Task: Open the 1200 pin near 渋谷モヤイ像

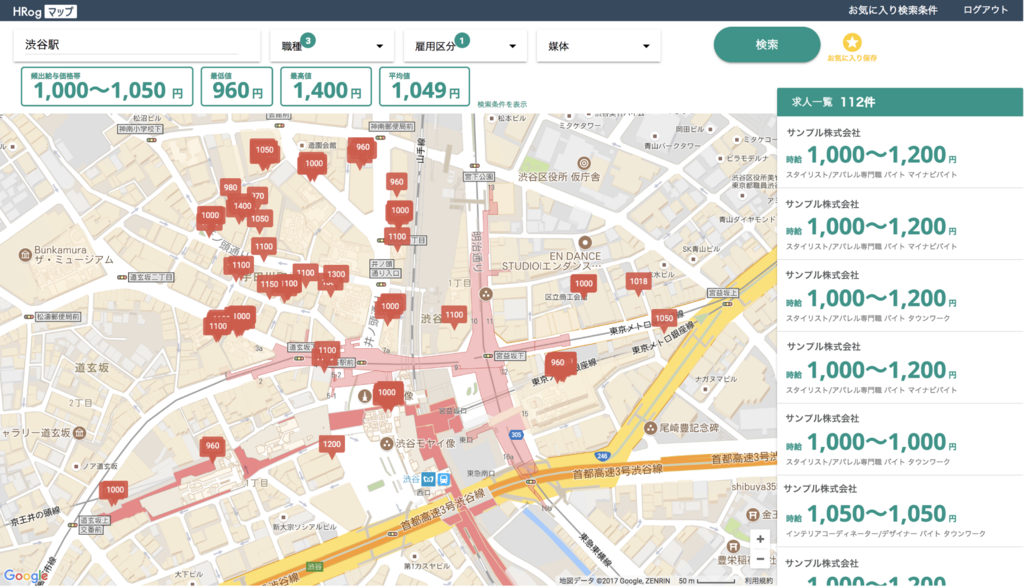Action: [331, 445]
